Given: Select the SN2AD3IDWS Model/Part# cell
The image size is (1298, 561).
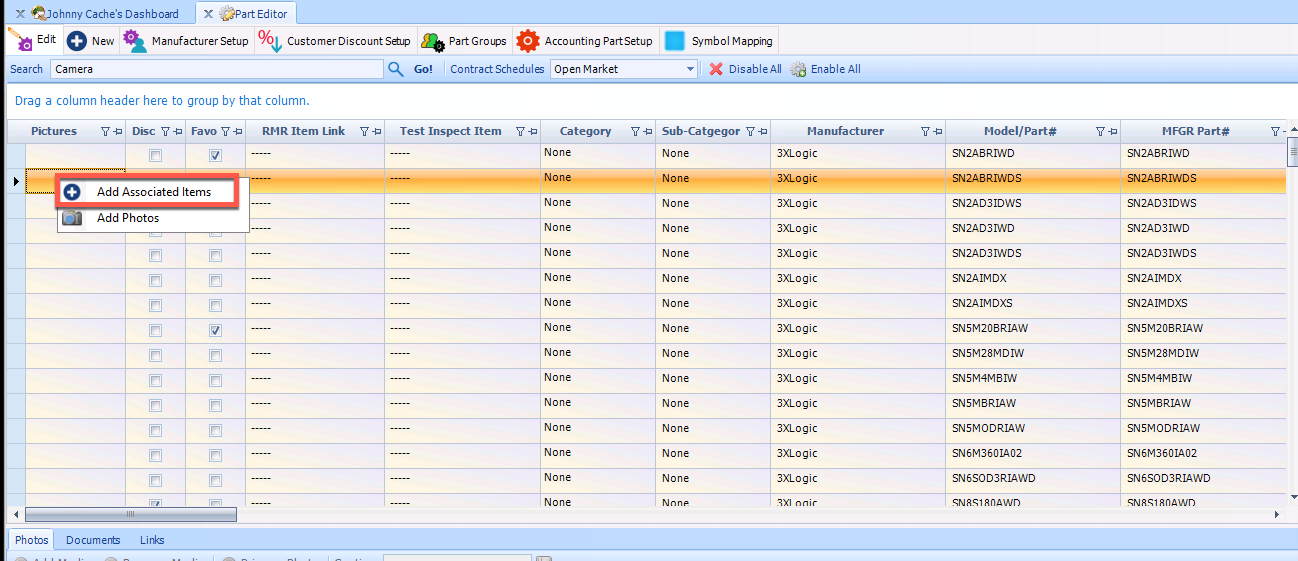Looking at the screenshot, I should (x=1032, y=204).
